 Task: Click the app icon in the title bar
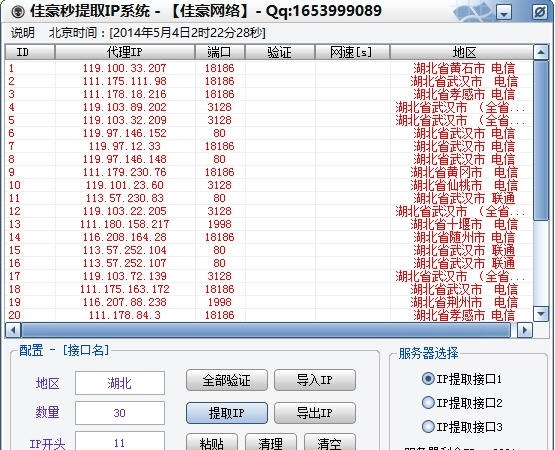(17, 12)
